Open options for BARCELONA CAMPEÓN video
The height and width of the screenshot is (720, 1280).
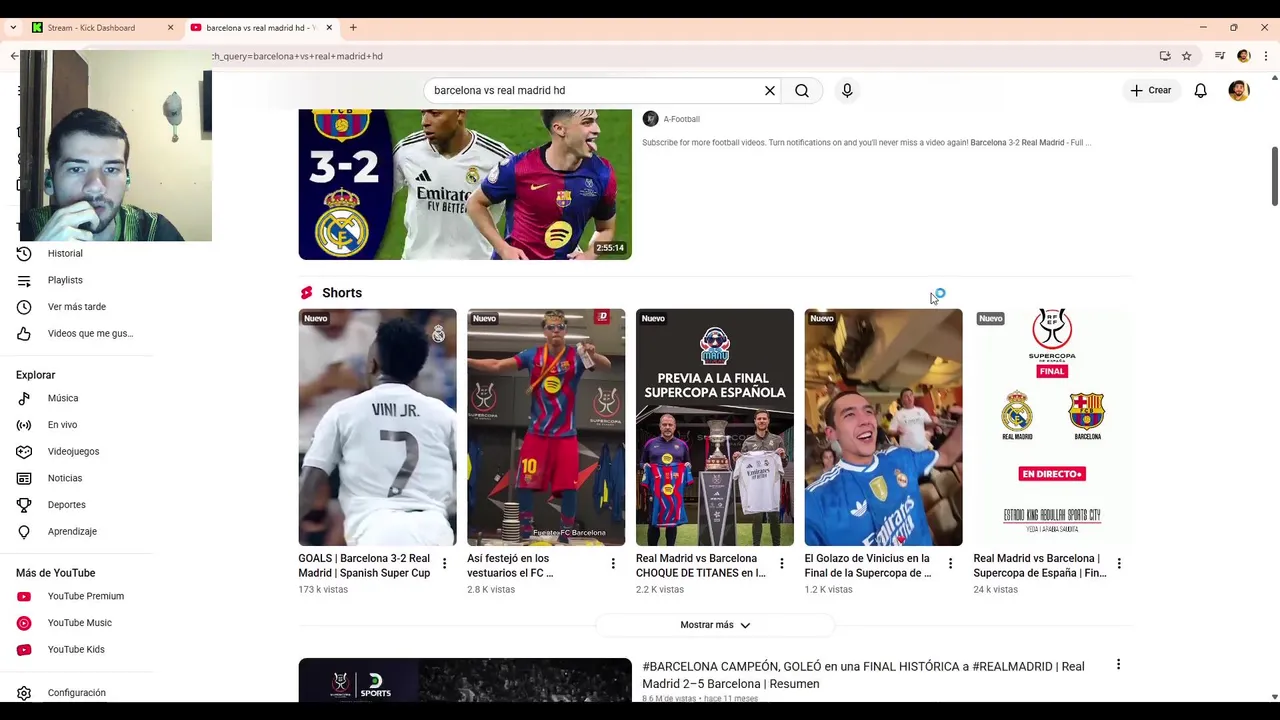[x=1118, y=665]
